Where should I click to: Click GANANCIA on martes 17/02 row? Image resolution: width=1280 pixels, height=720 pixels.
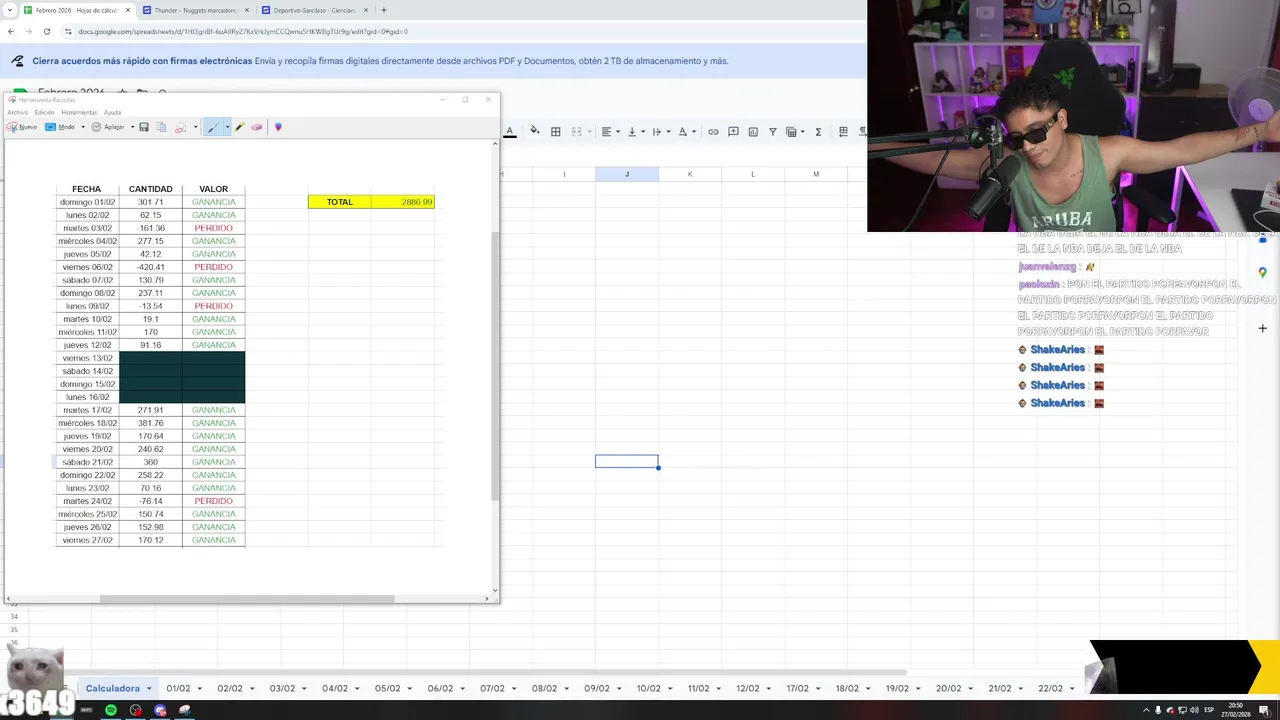pyautogui.click(x=214, y=410)
